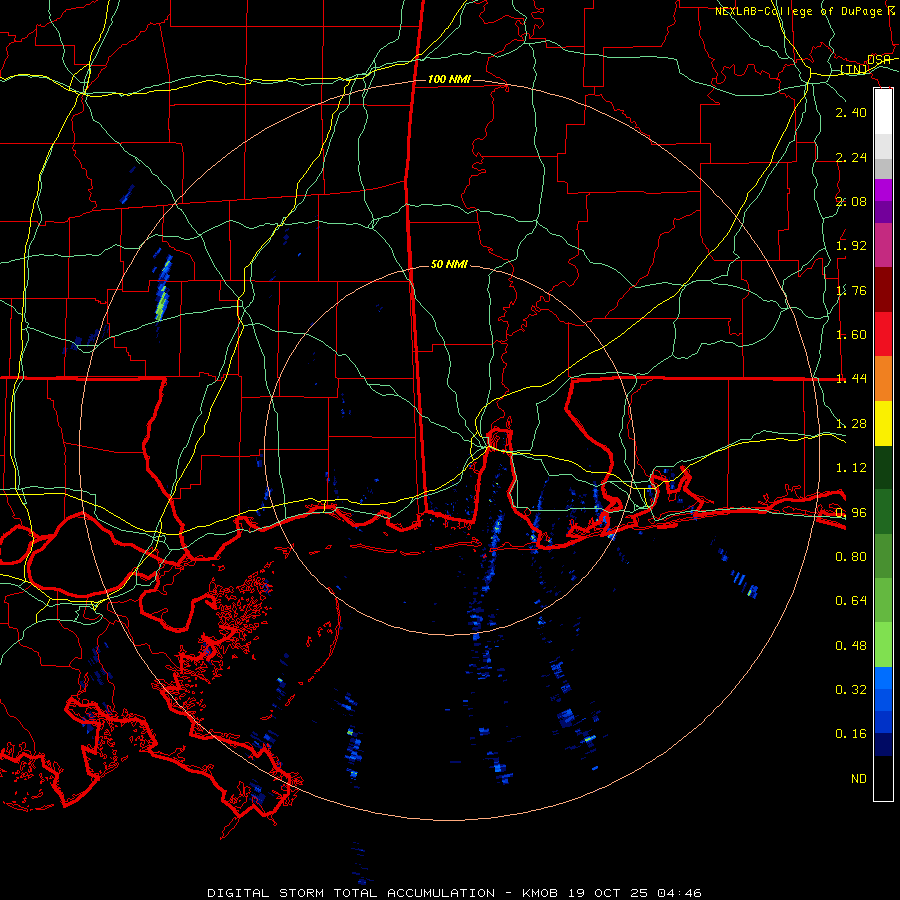This screenshot has height=900, width=900.
Task: Select the bright magenta legend swatch
Action: [x=883, y=190]
